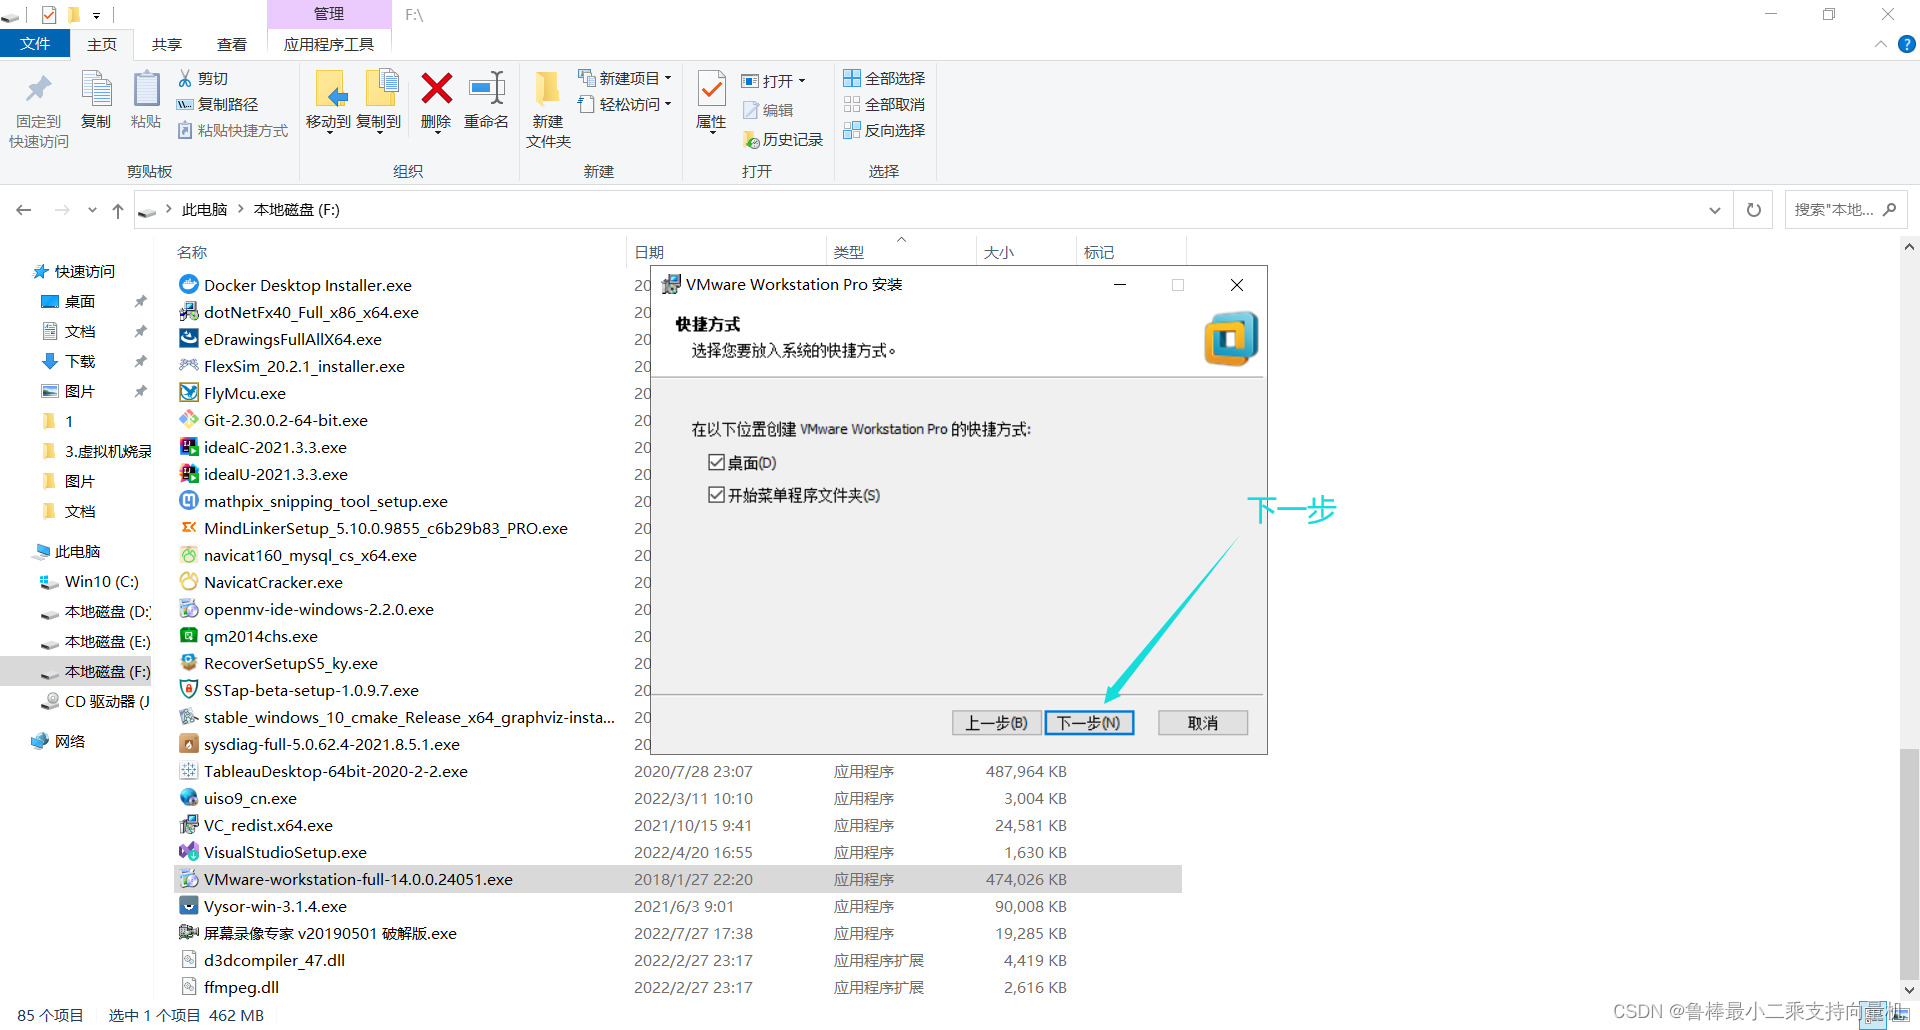Click Select all (全部选择) icon
This screenshot has height=1030, width=1920.
click(x=852, y=78)
